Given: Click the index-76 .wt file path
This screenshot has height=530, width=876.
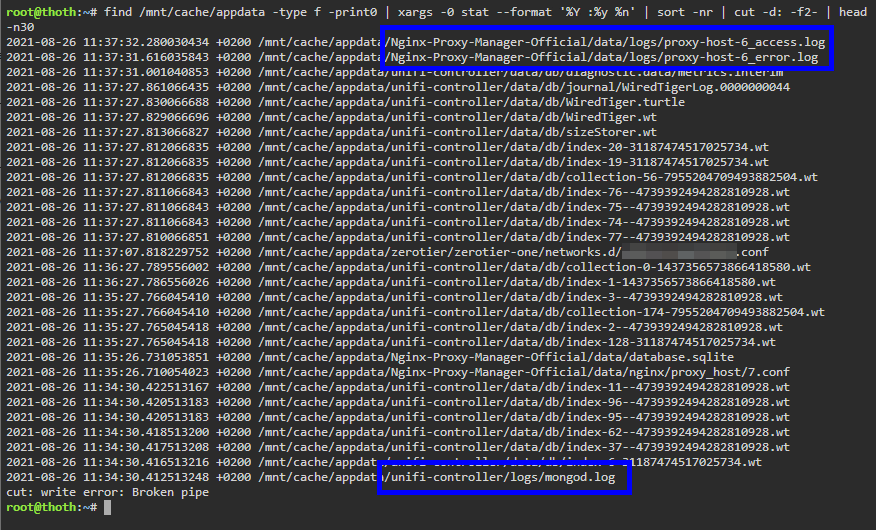Looking at the screenshot, I should (524, 193).
